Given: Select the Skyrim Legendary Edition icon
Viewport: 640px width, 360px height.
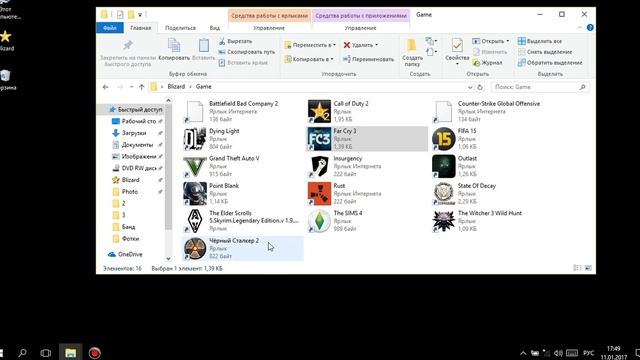Looking at the screenshot, I should point(195,221).
